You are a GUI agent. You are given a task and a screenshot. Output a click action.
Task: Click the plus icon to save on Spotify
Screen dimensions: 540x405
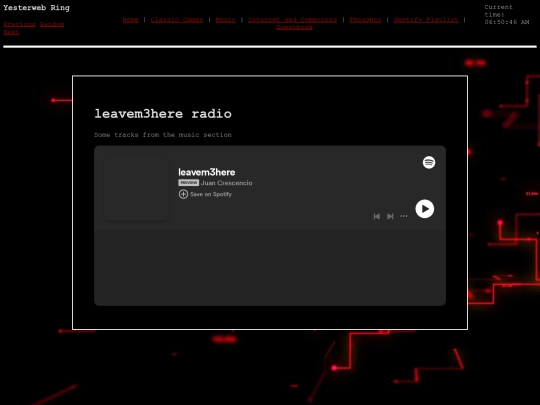[183, 194]
